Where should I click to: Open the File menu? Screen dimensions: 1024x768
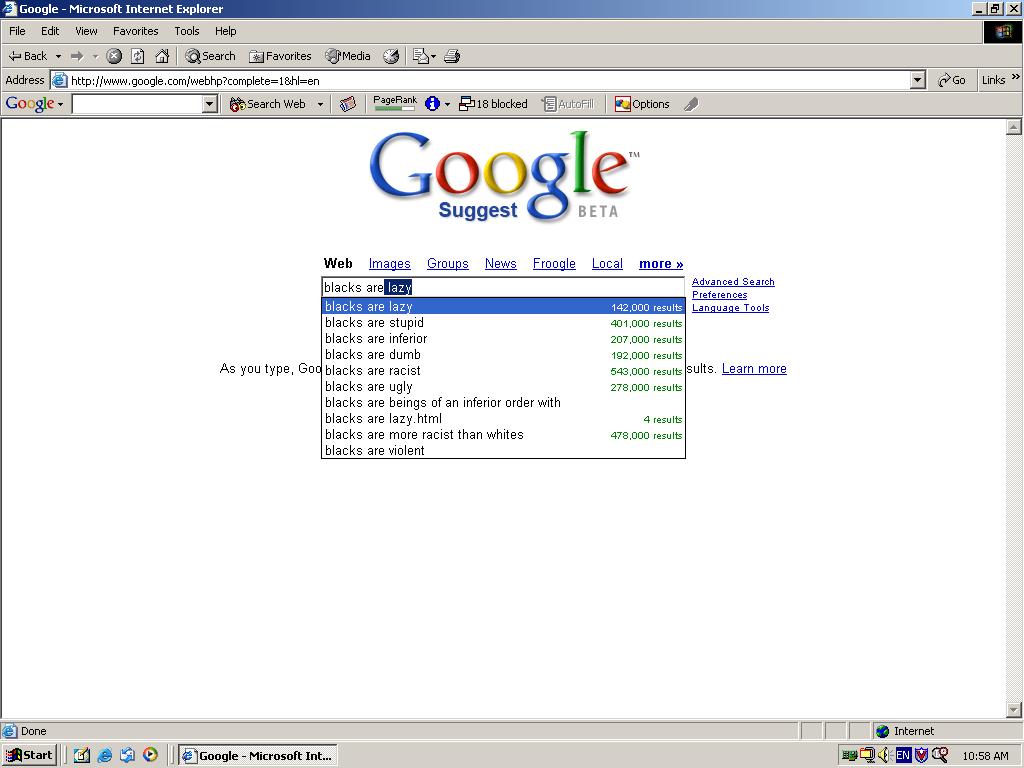click(17, 31)
